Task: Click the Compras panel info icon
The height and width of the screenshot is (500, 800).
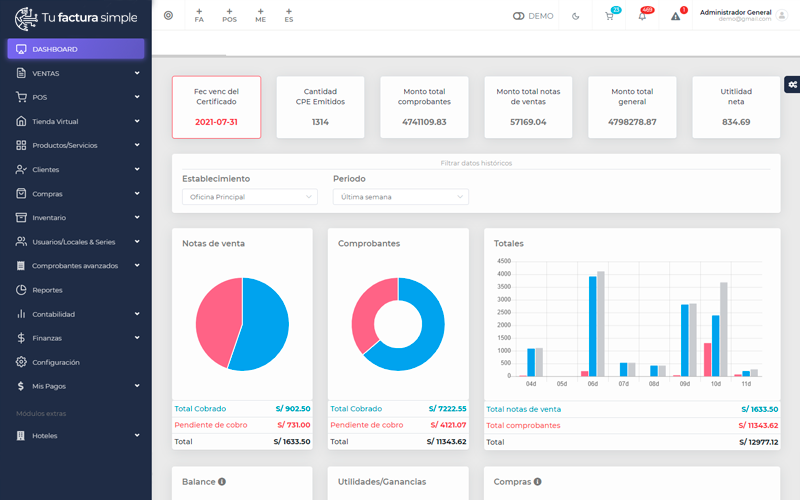Action: tap(537, 482)
